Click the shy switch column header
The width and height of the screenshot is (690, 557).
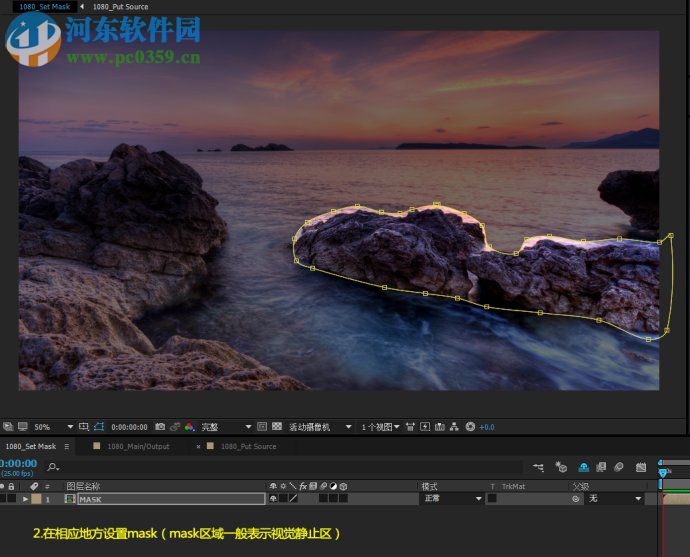(x=273, y=486)
